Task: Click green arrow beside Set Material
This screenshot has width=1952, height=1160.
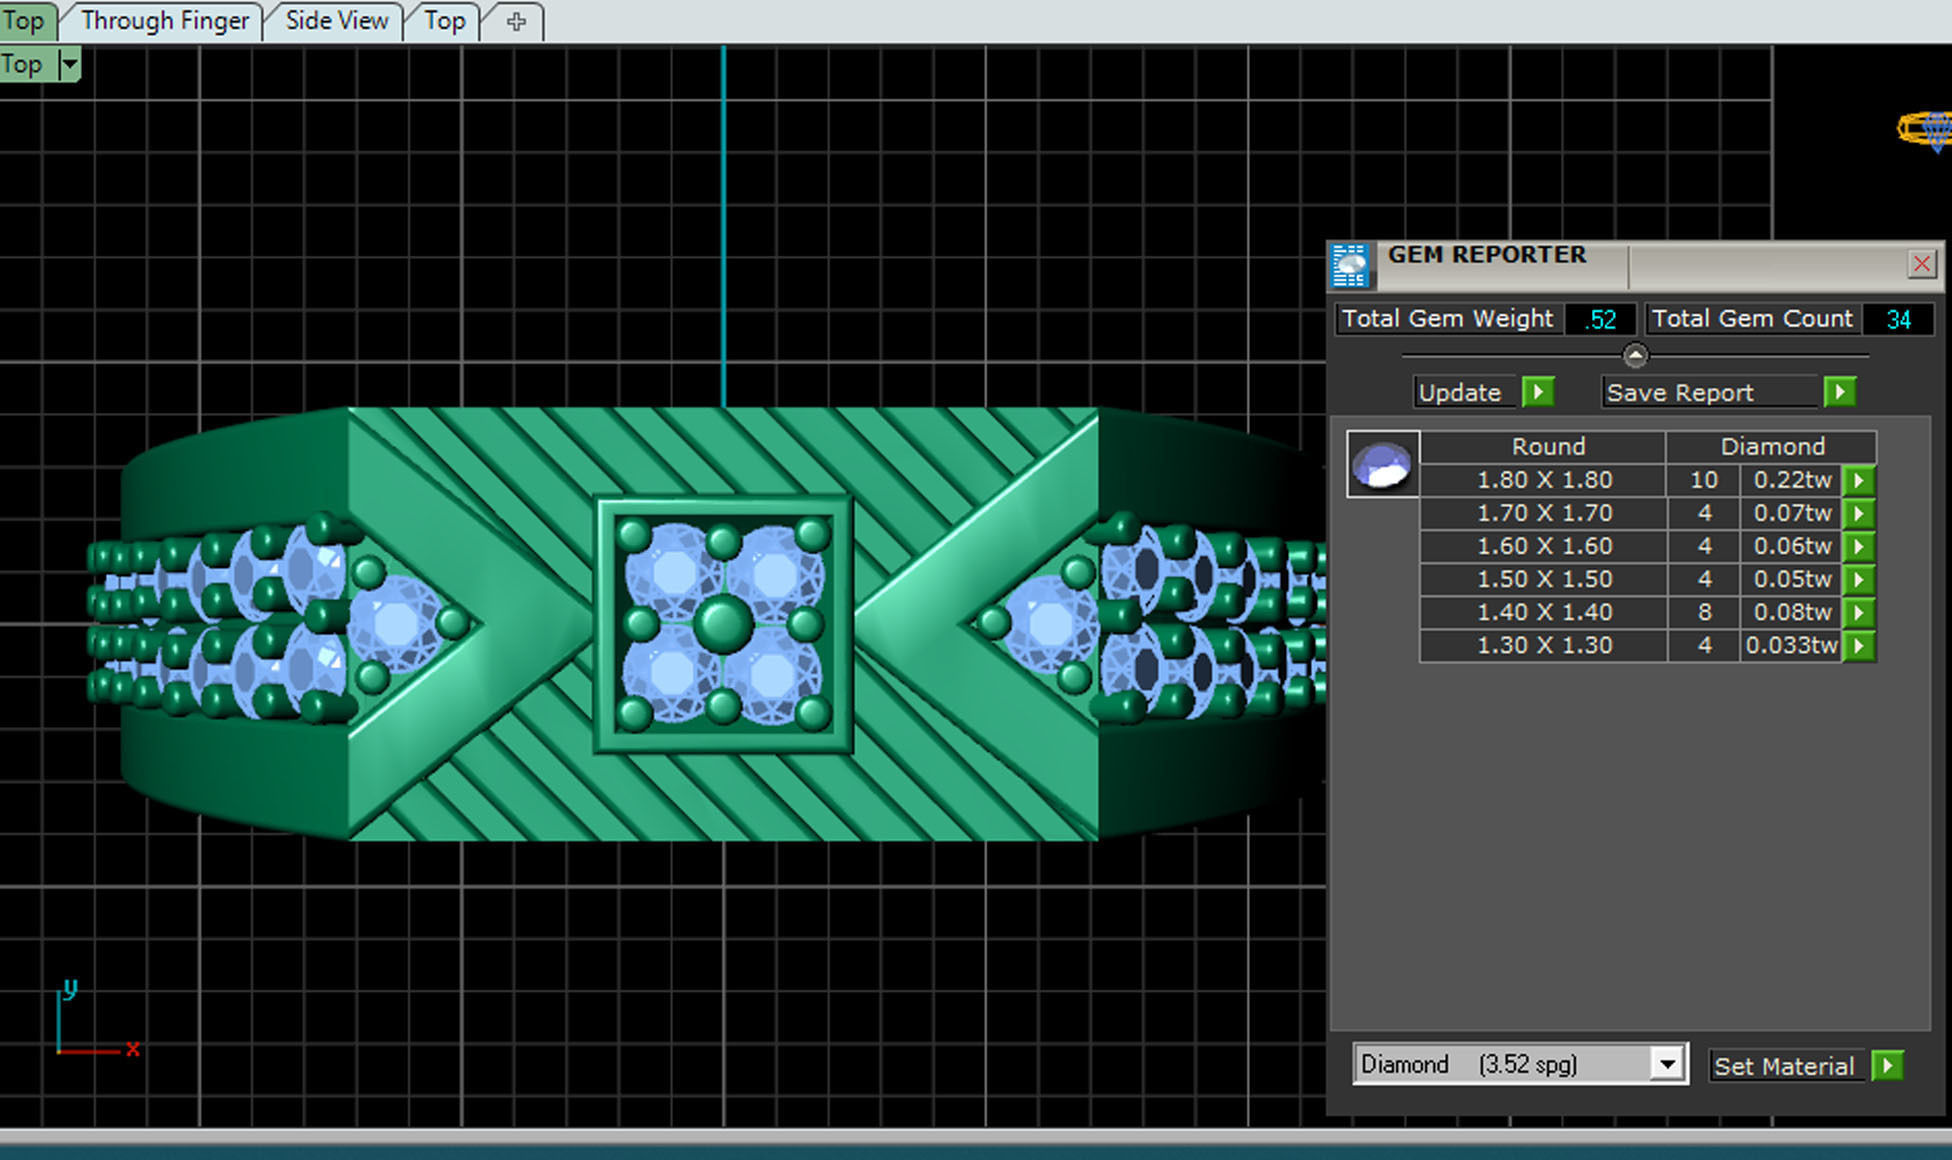Action: 1887,1065
